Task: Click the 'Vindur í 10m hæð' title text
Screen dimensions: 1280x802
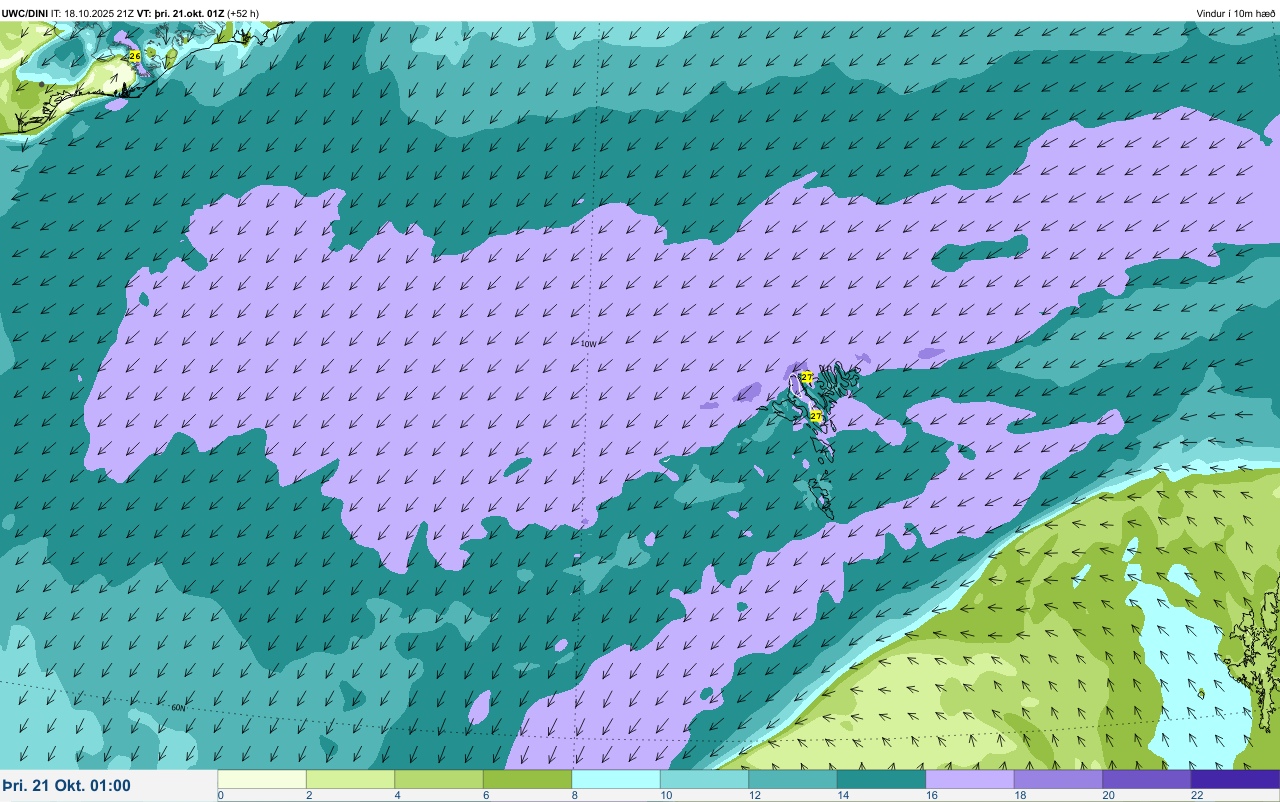Action: tap(1236, 13)
